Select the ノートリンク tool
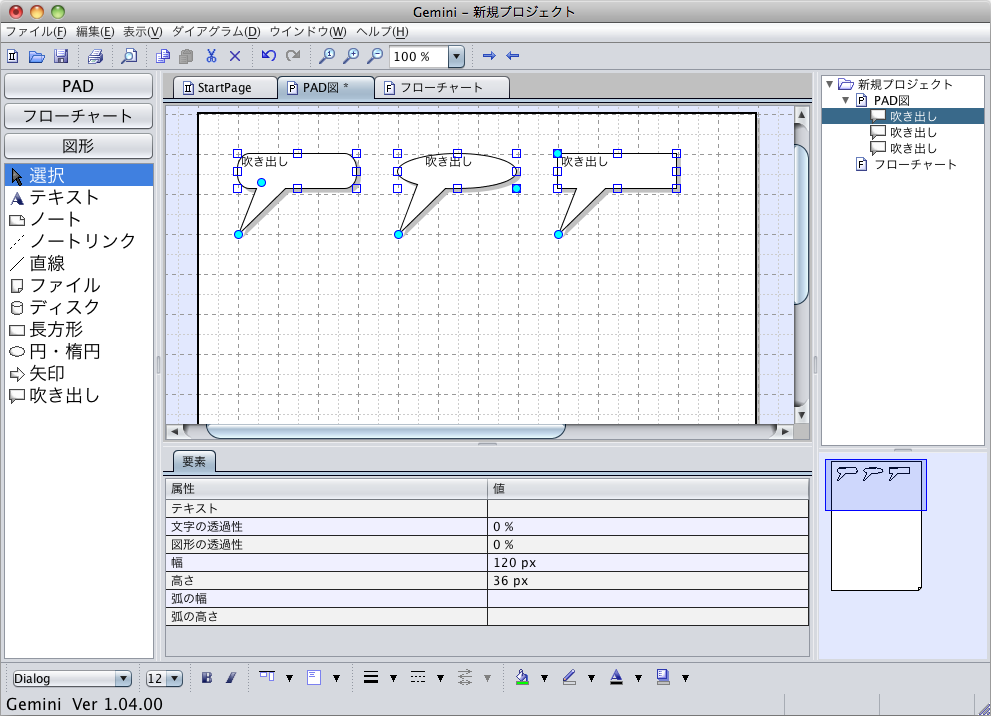This screenshot has width=991, height=716. [79, 241]
